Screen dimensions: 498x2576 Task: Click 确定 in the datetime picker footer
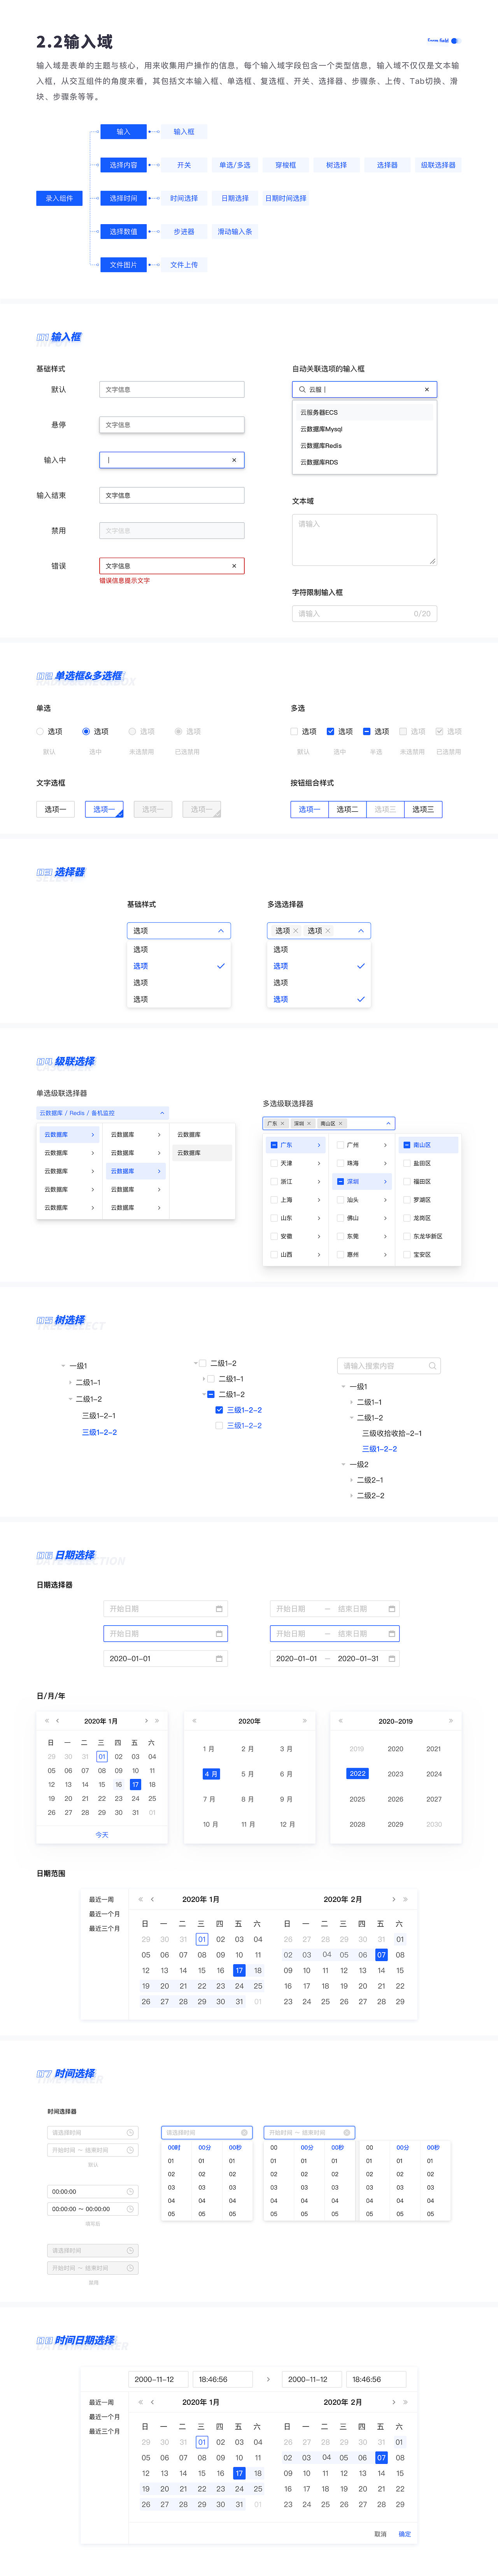click(405, 2533)
